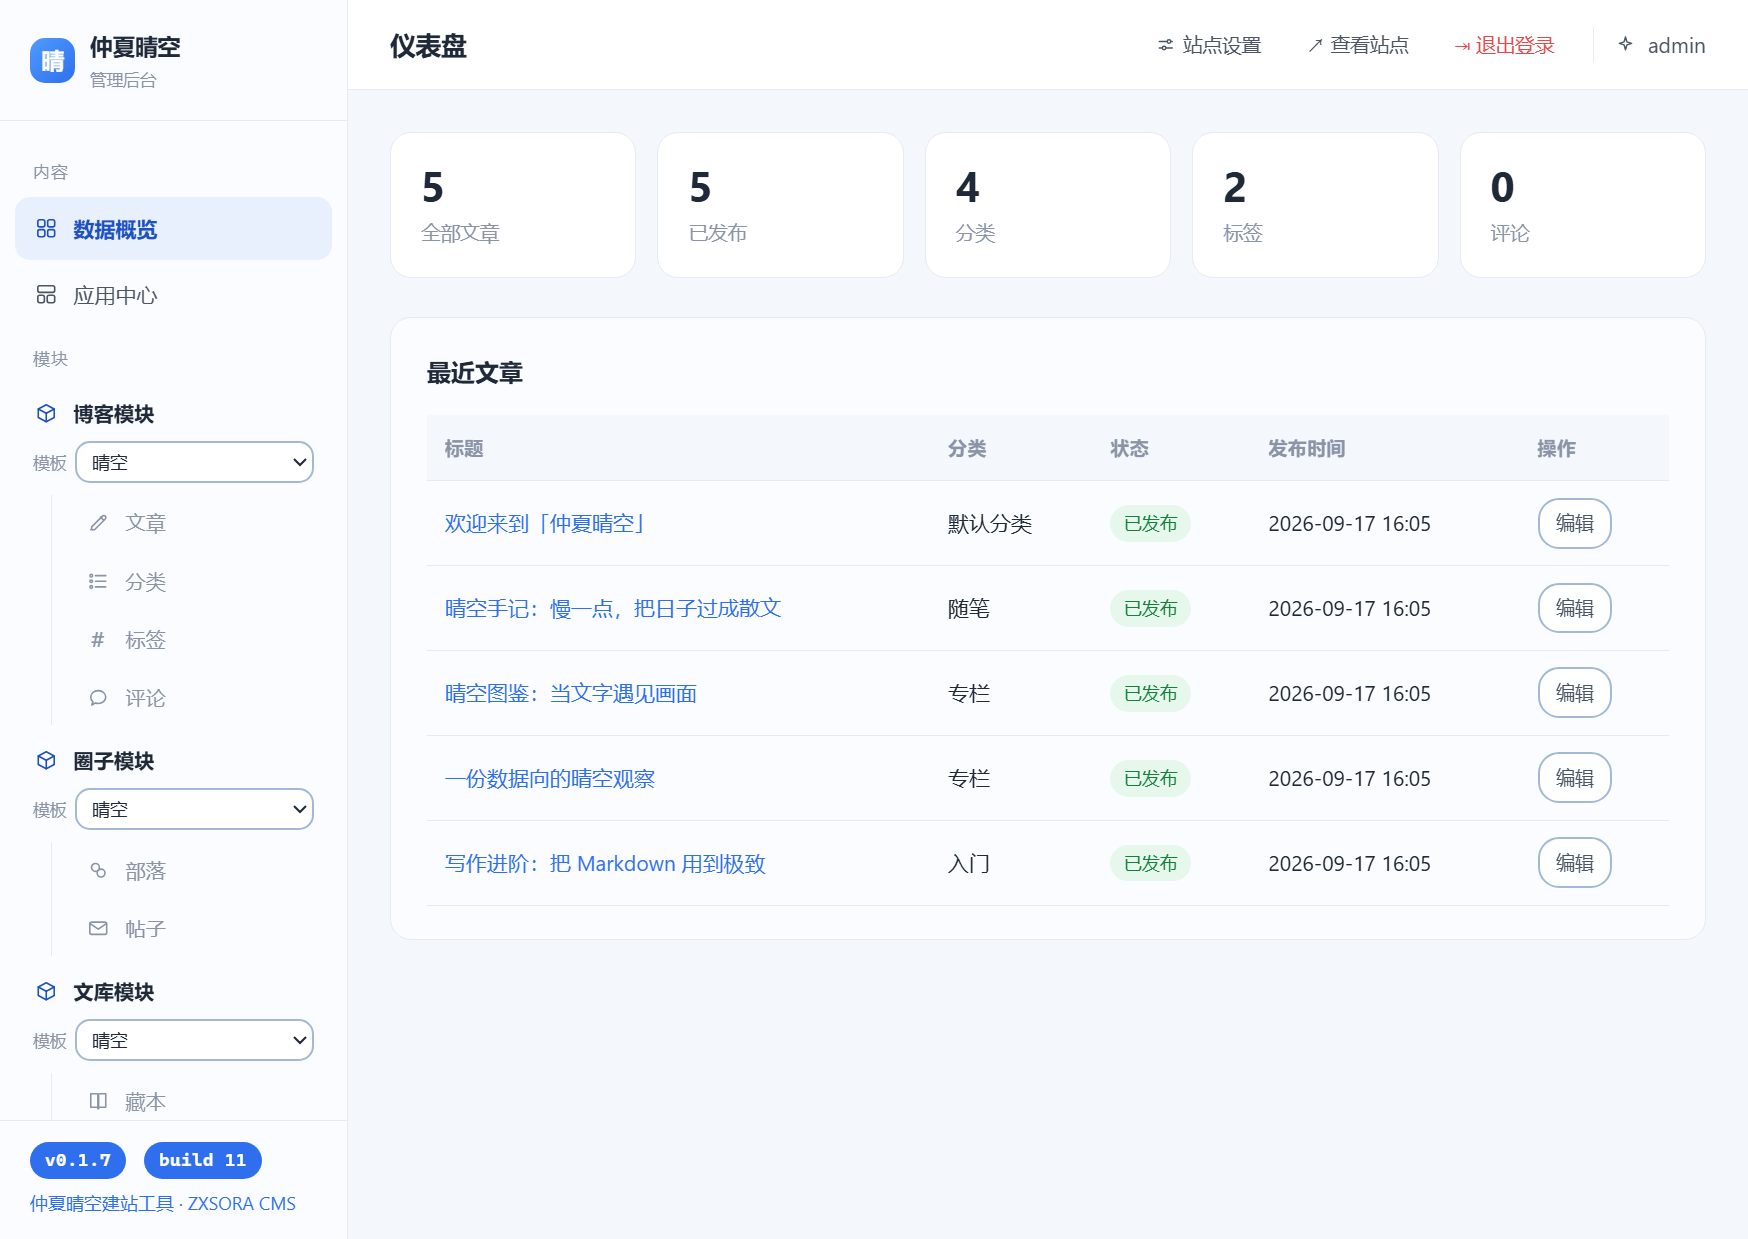Edit the 晴空图鉴 article
1748x1239 pixels.
(1574, 693)
